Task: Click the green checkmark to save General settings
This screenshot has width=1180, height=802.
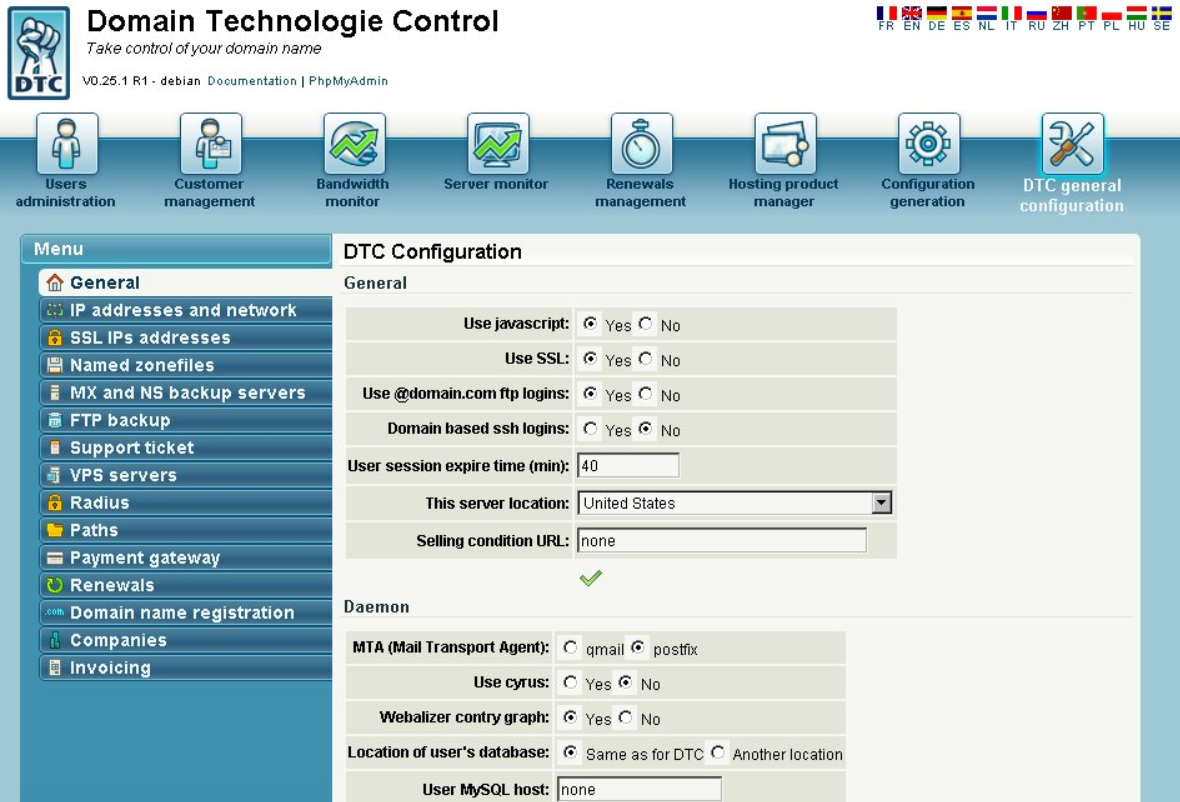Action: pos(591,578)
